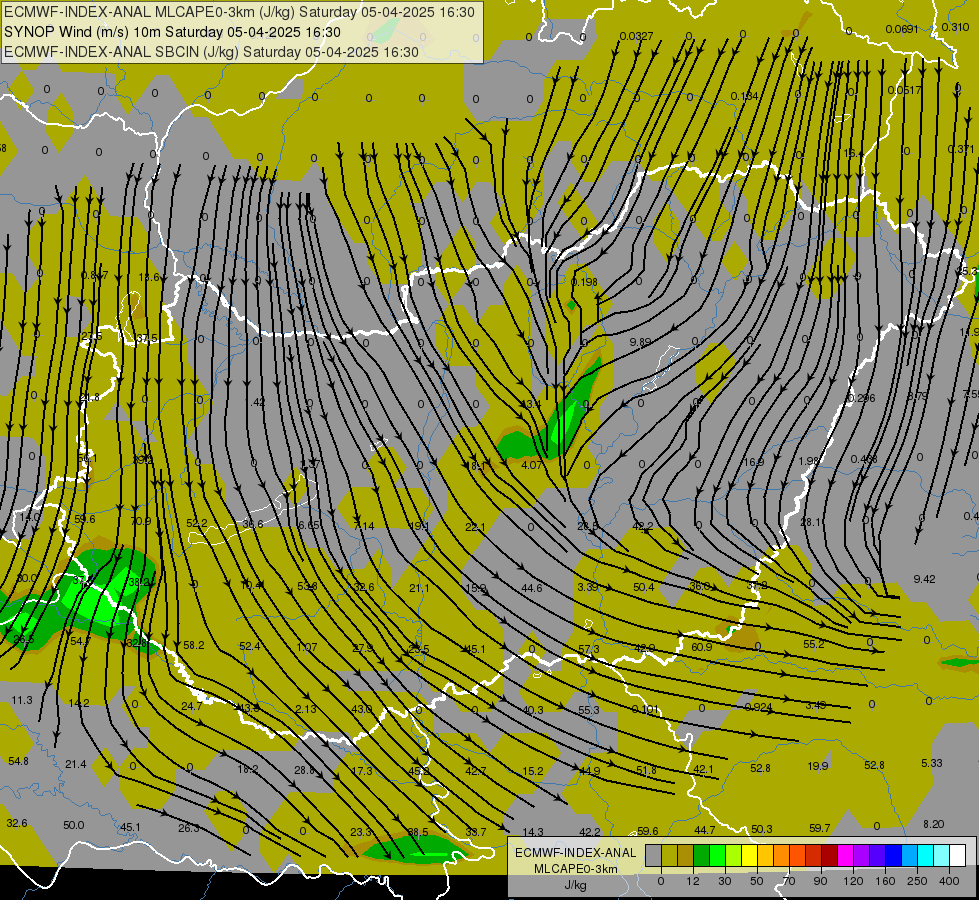
Task: Click the map value 50.4
Action: point(644,587)
